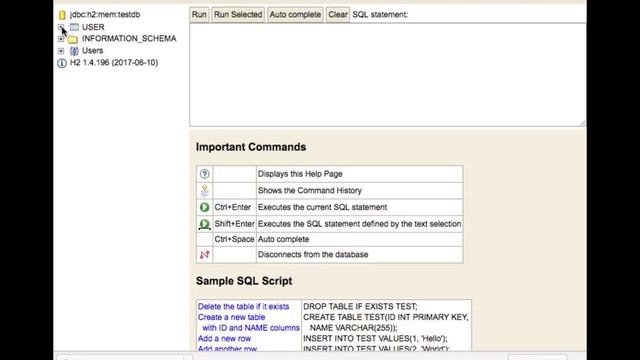Click 'Delete the table if it exists' link

[243, 307]
